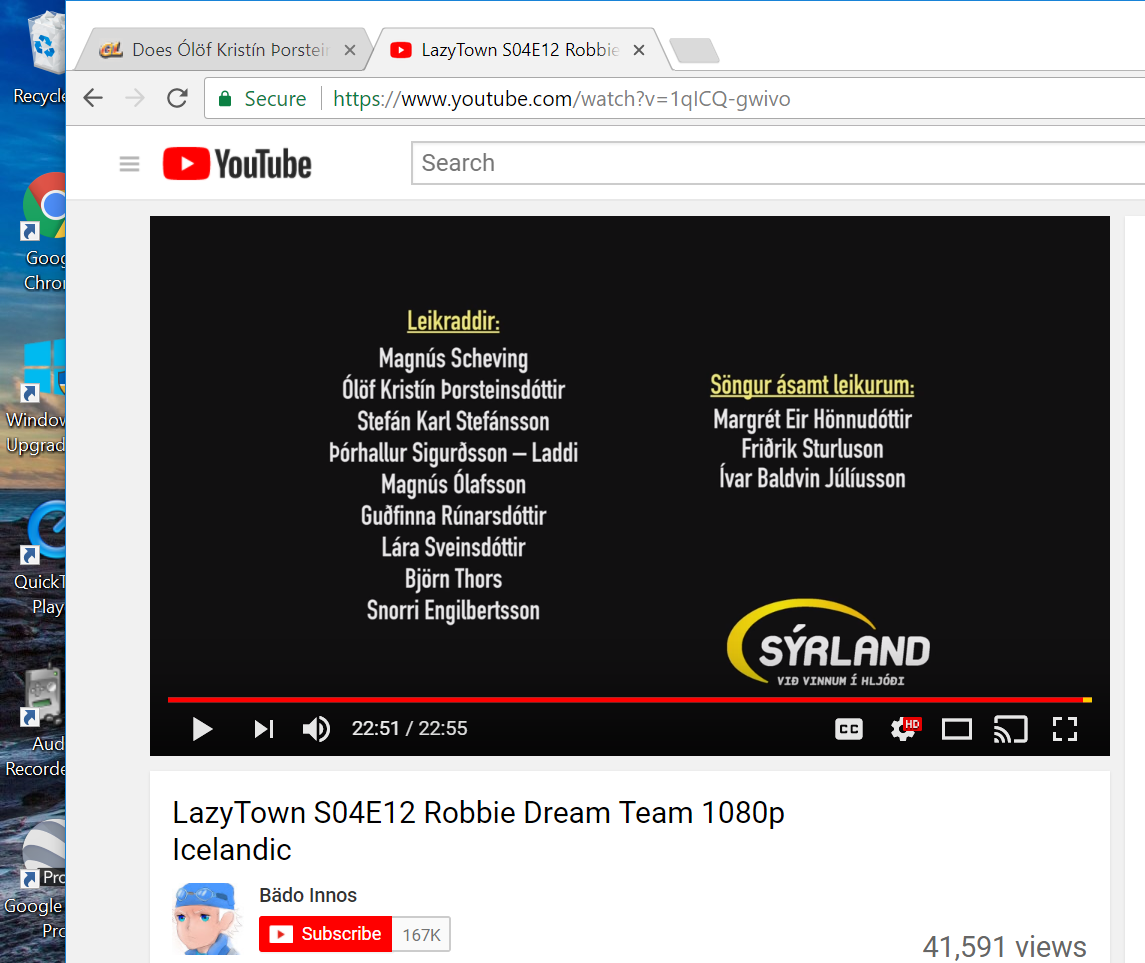The width and height of the screenshot is (1145, 963).
Task: Open the YouTube hamburger guide menu
Action: (x=130, y=164)
